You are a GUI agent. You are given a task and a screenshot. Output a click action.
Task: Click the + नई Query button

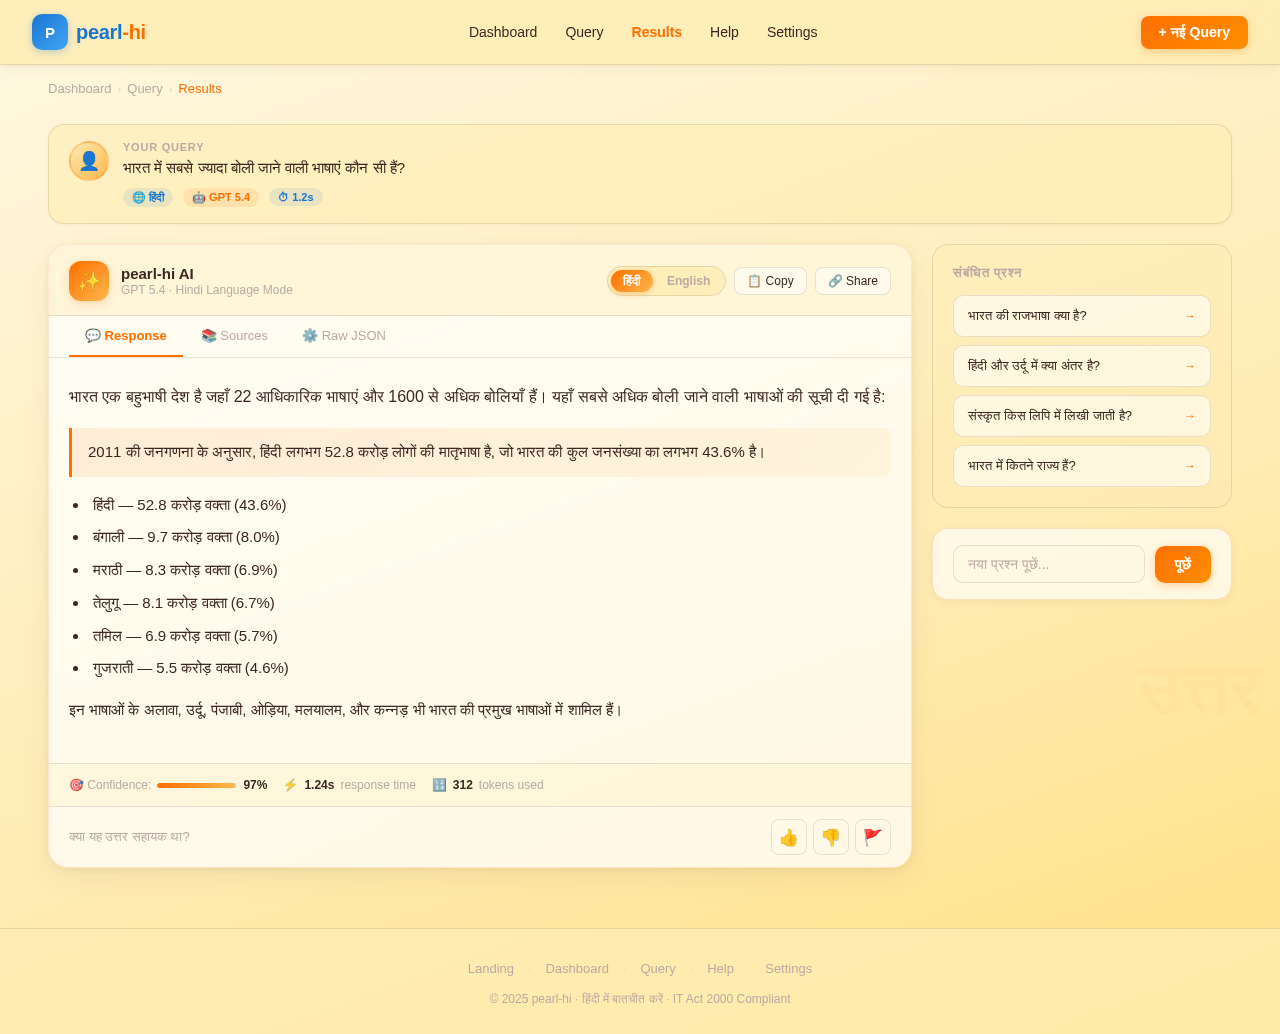pos(1194,32)
